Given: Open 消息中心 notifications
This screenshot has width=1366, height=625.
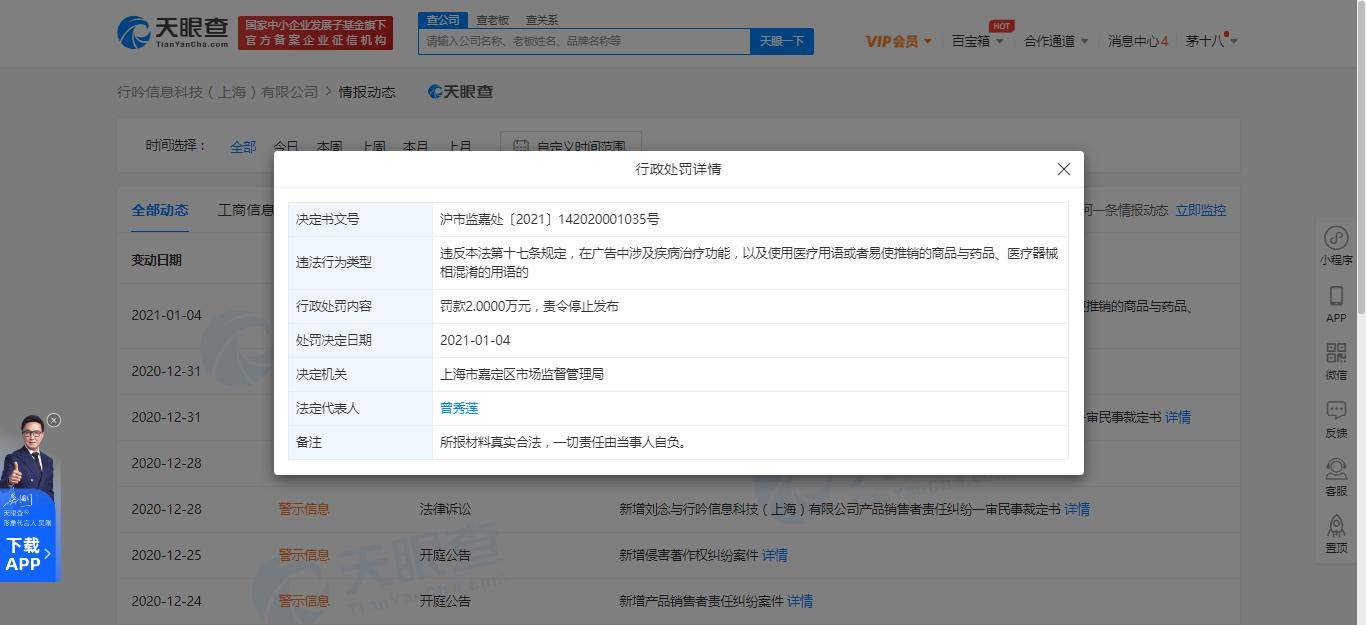Looking at the screenshot, I should [1138, 41].
